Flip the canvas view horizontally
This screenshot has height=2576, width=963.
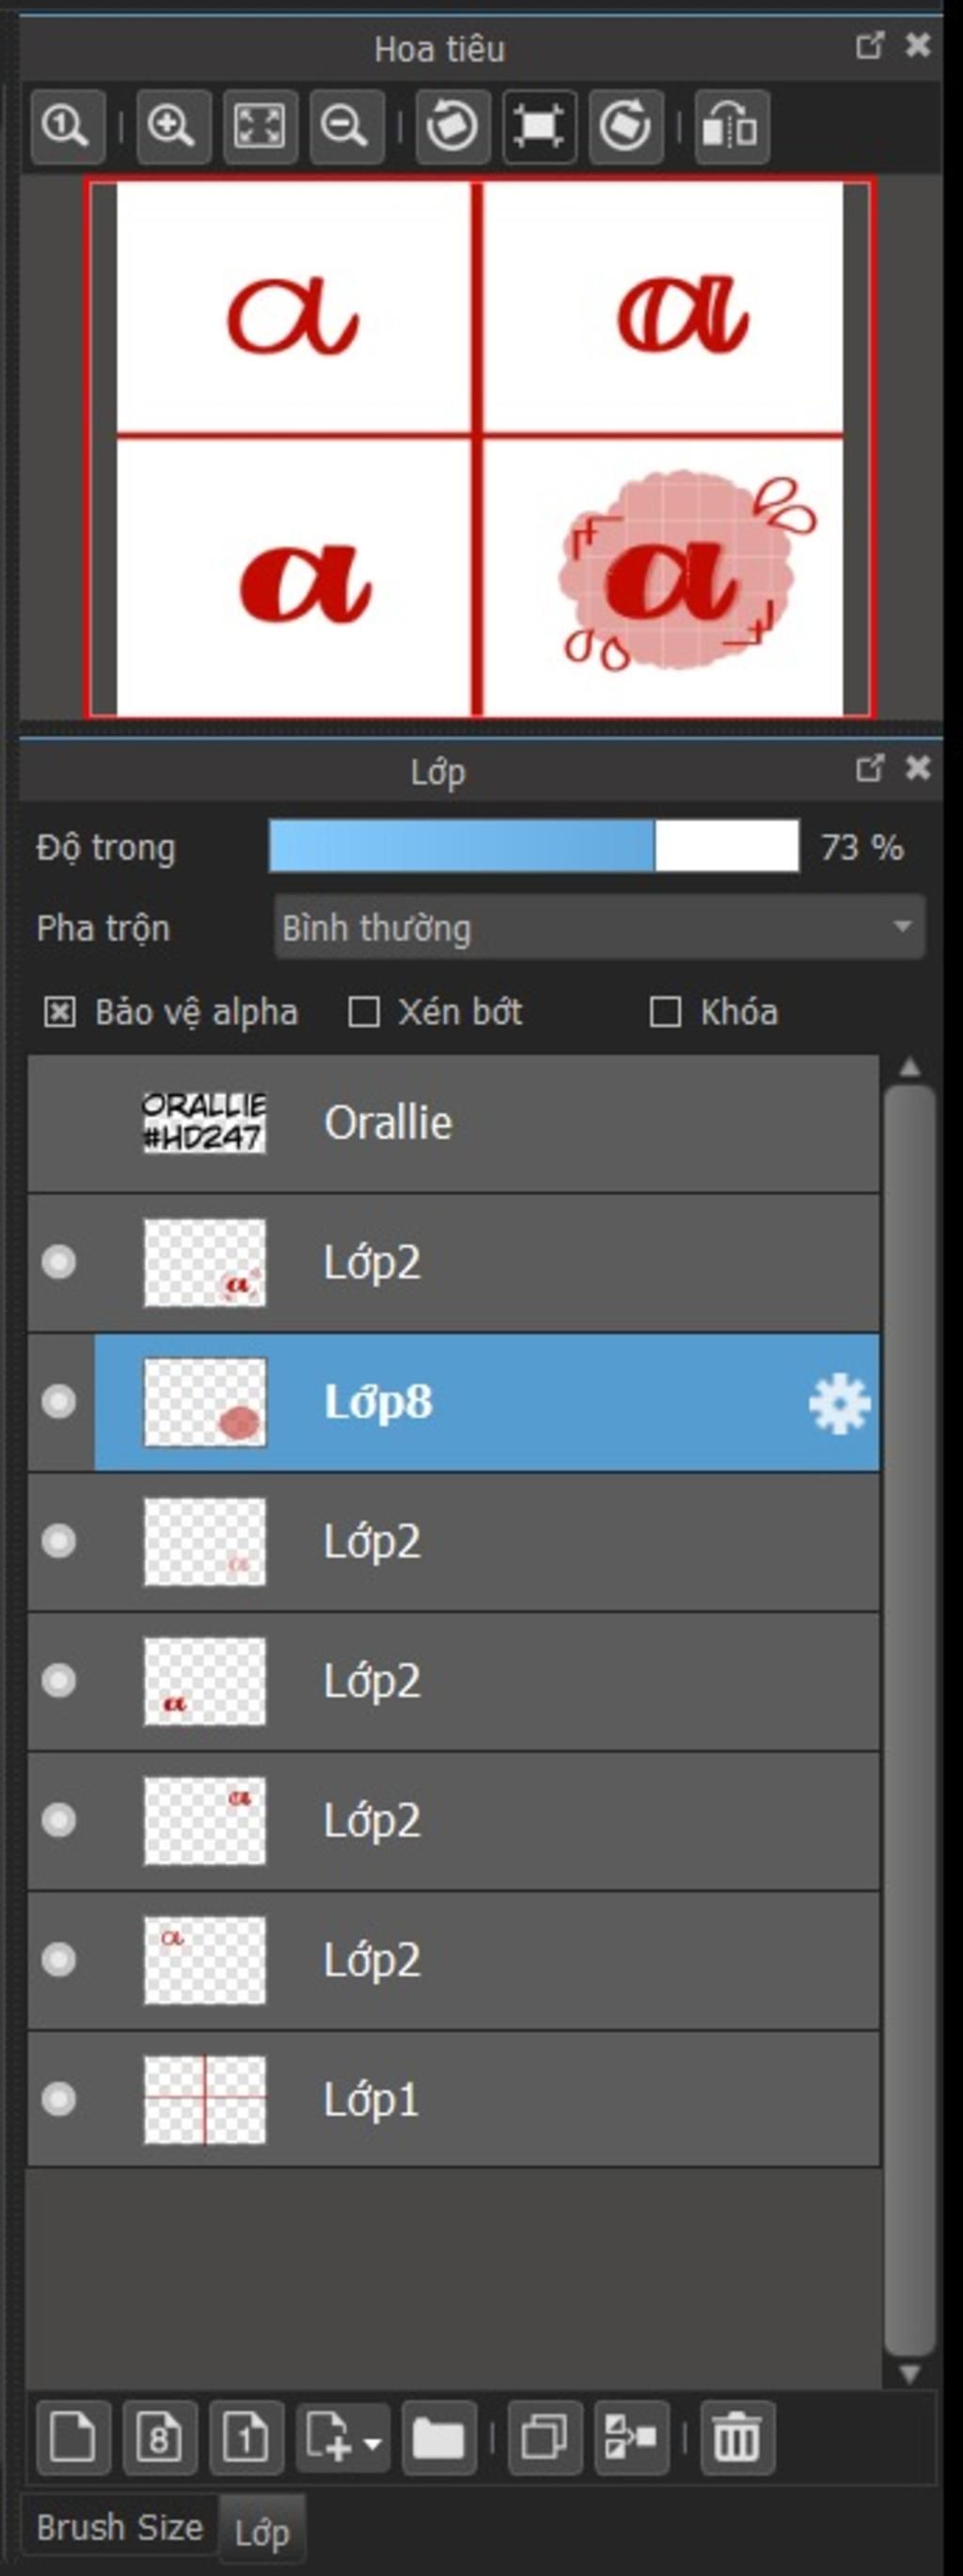tap(732, 127)
